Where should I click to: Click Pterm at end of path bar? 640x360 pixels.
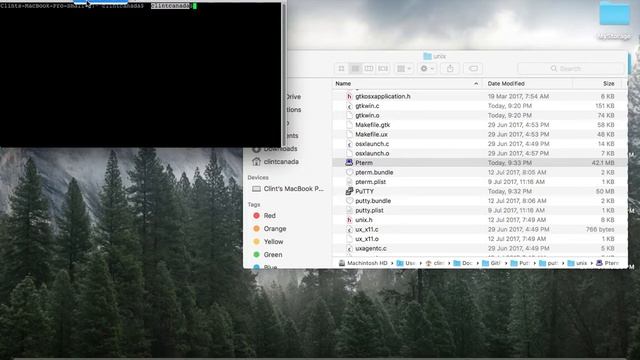607,263
